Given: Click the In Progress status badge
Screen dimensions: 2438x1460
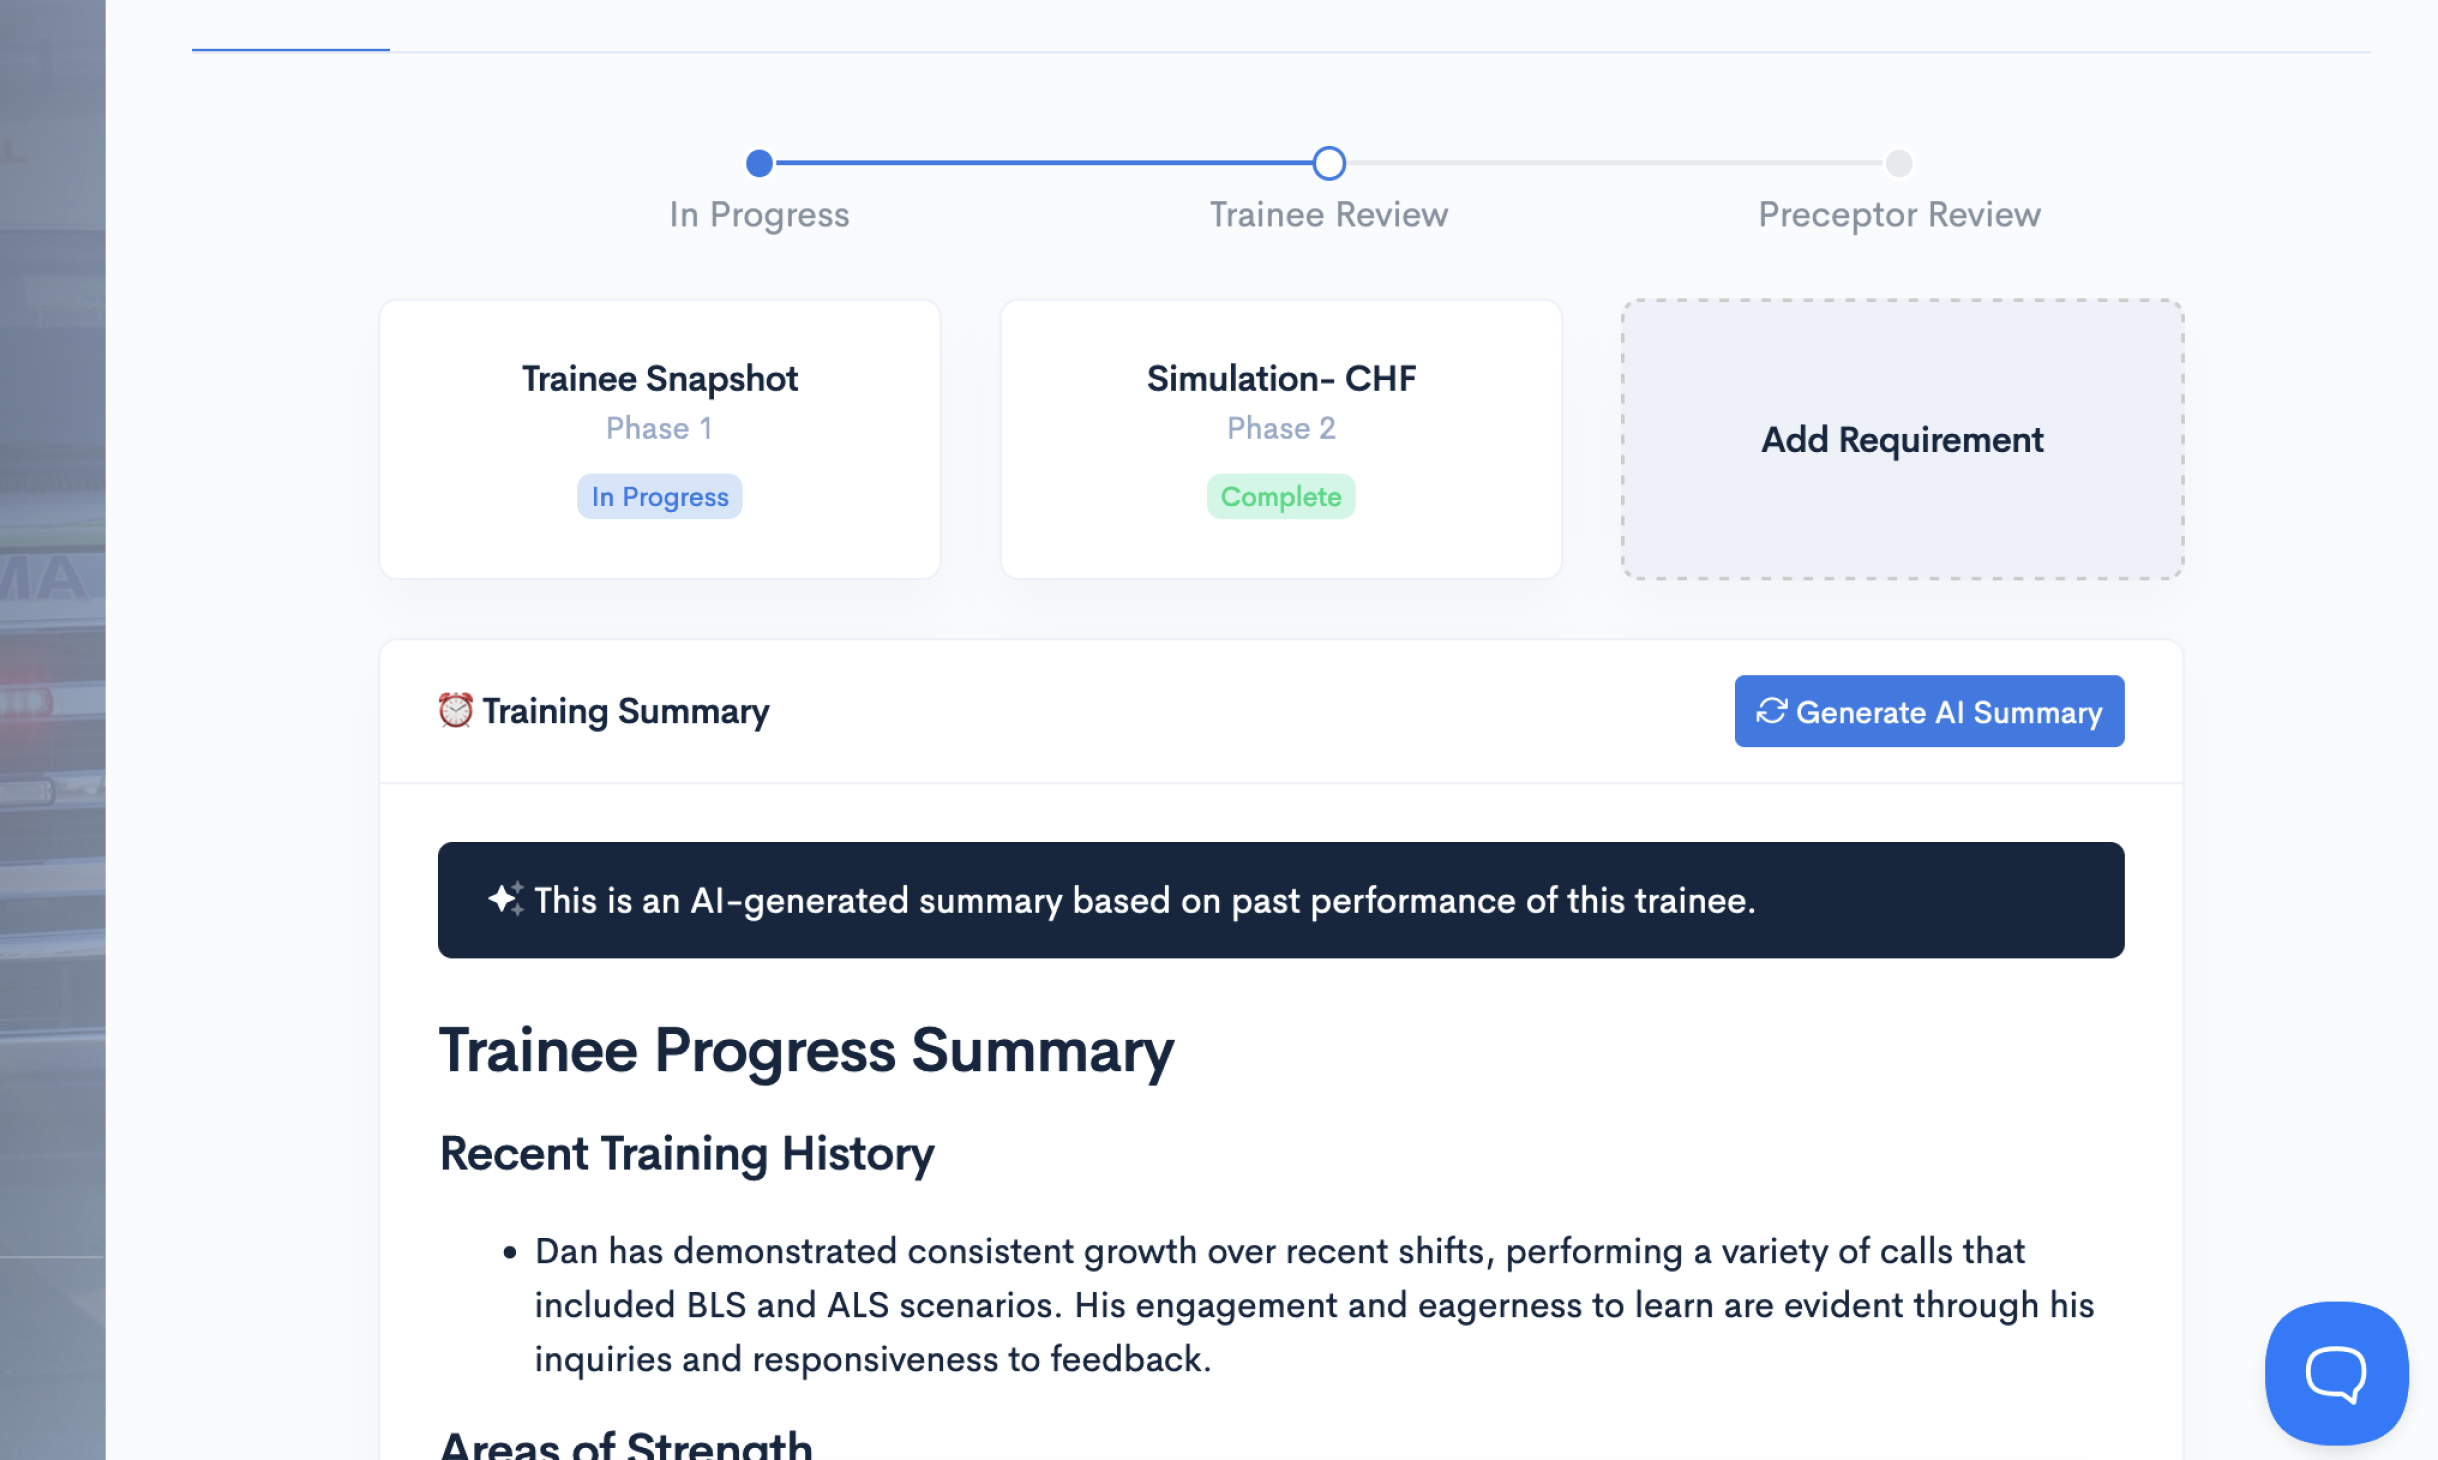Looking at the screenshot, I should [659, 497].
